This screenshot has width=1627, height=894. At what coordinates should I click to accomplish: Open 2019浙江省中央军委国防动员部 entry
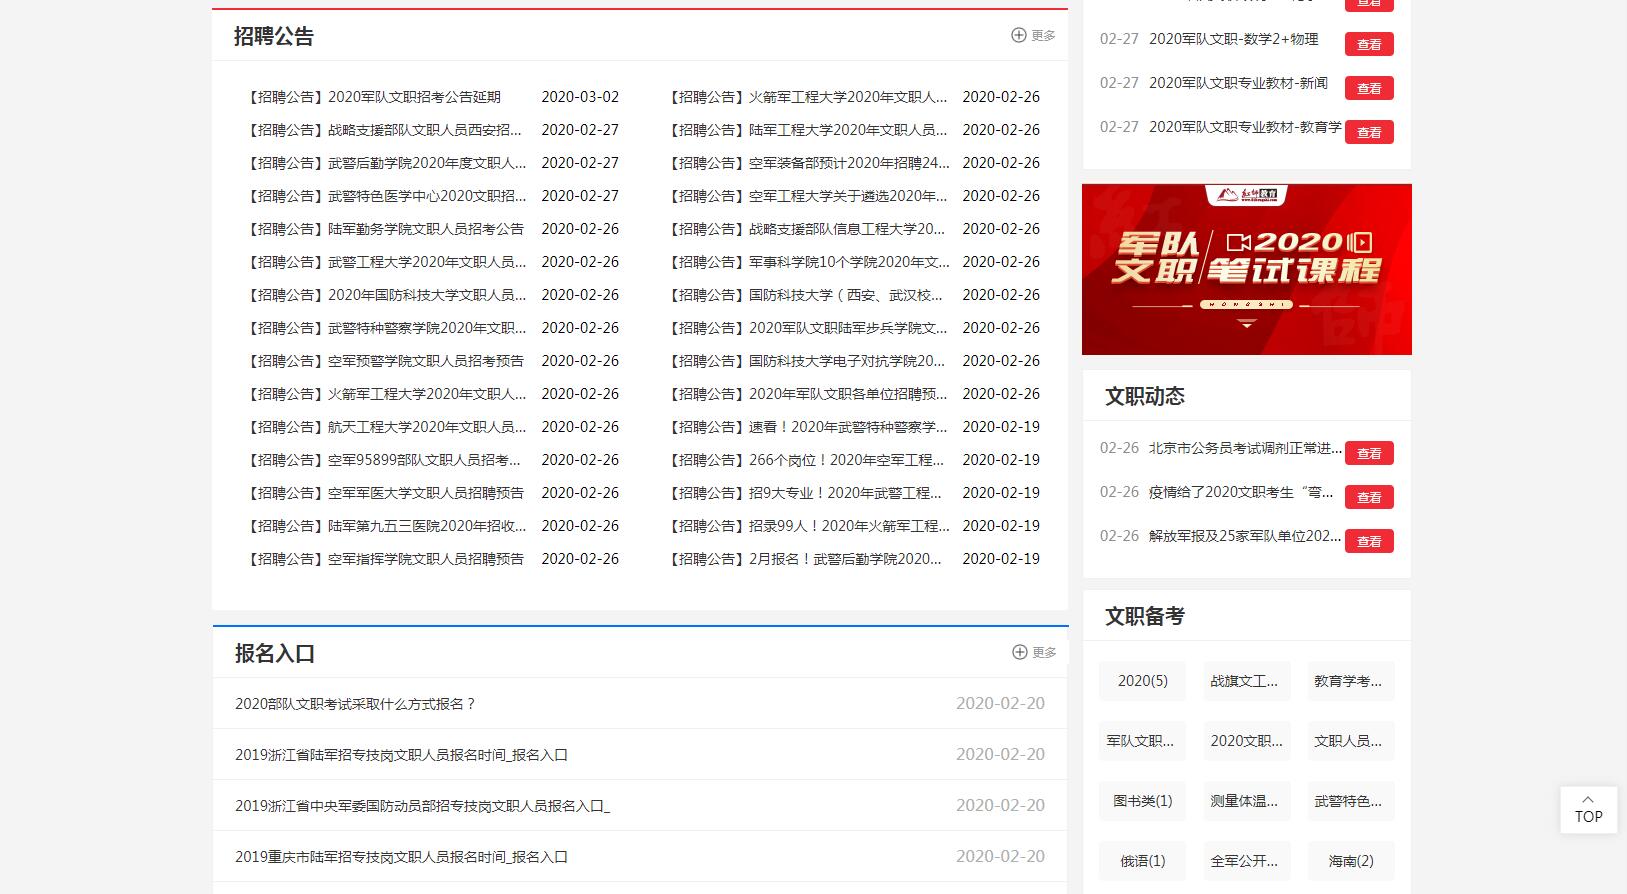click(x=422, y=806)
